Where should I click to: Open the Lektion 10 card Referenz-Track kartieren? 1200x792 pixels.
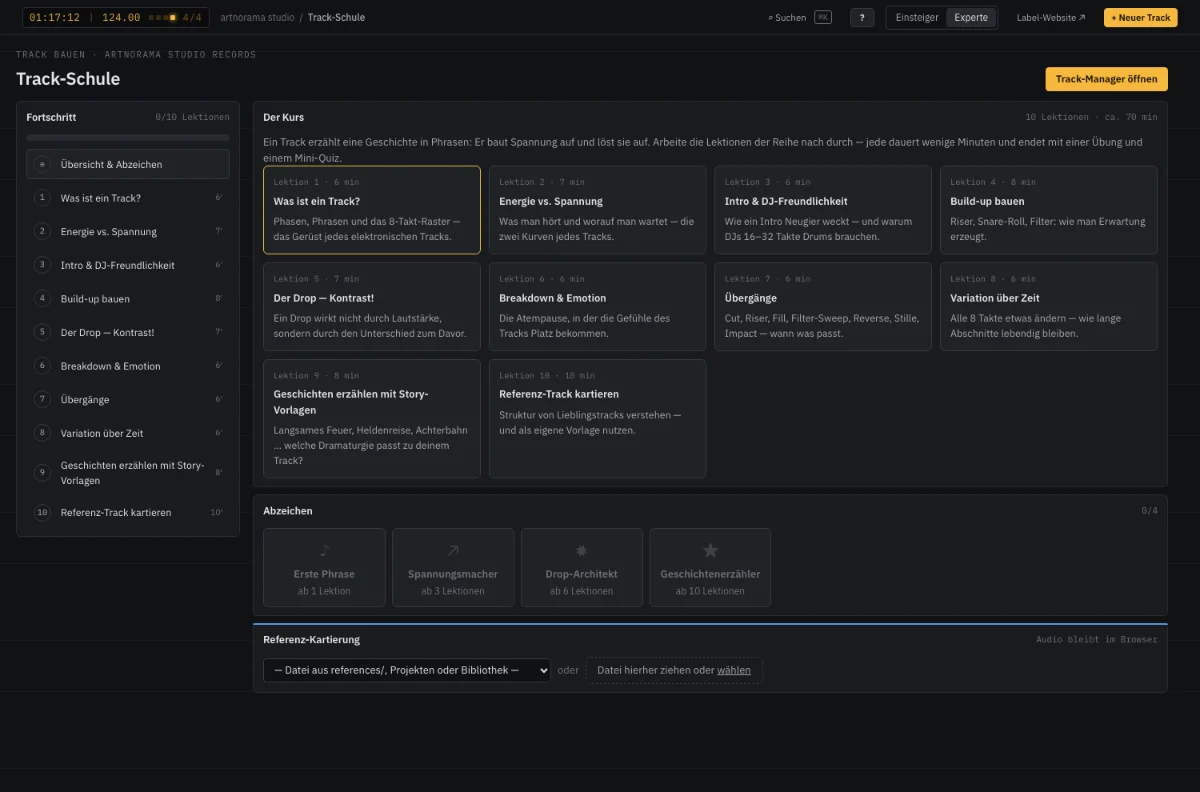pos(598,419)
